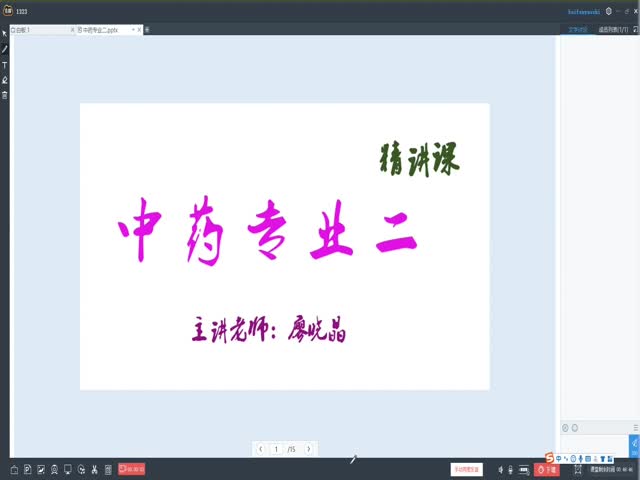Screen dimensions: 640x480
Task: Click the scissors screenshot icon
Action: click(95, 469)
